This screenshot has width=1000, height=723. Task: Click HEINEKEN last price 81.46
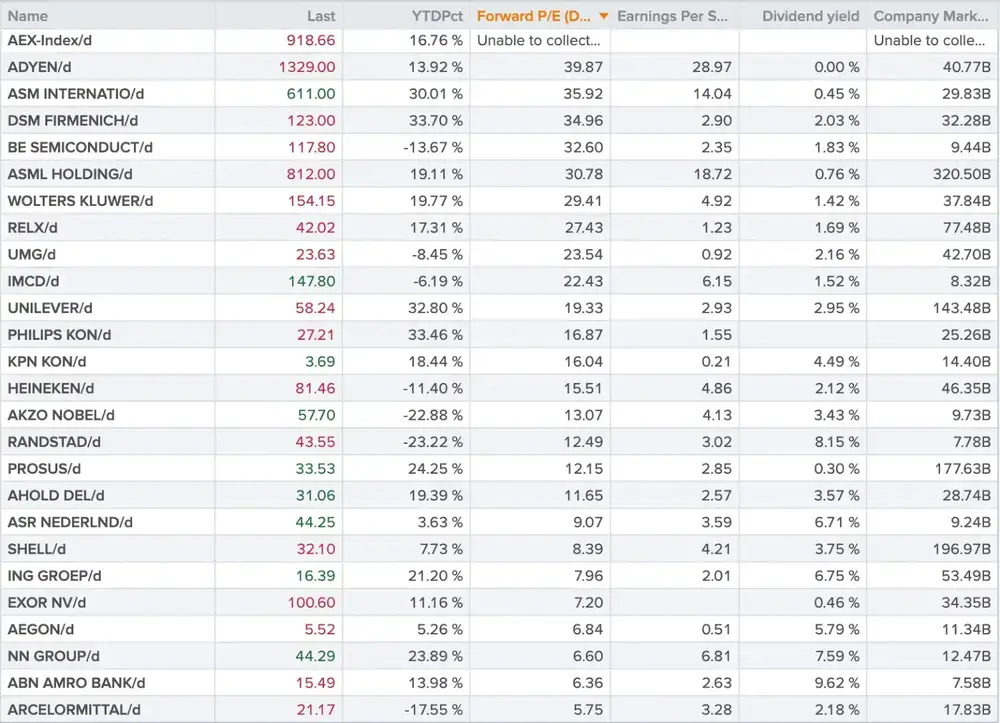coord(315,388)
